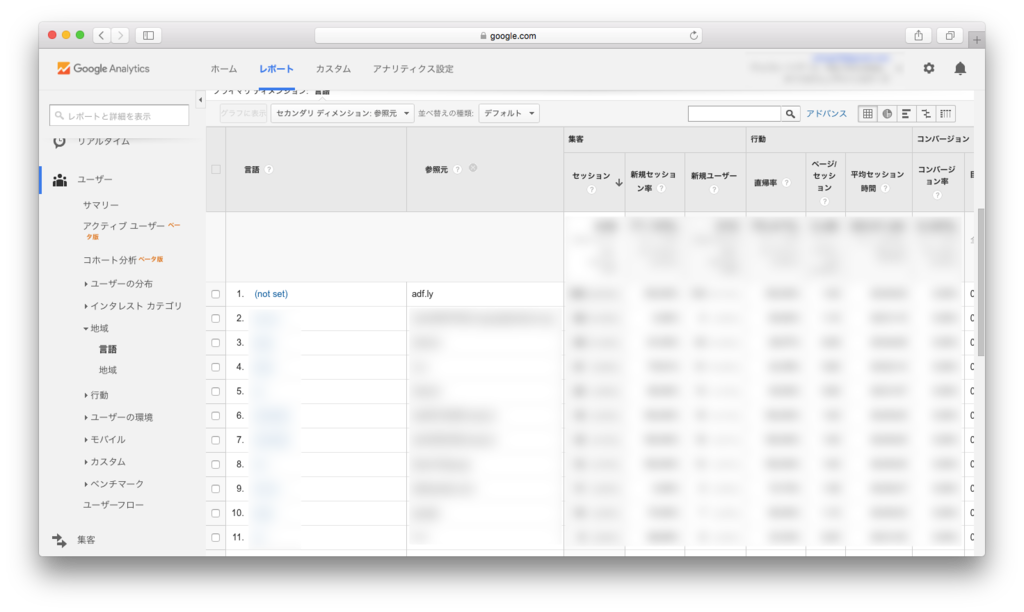This screenshot has height=612, width=1024.
Task: Select 言語 under 地域 in sidebar
Action: coord(108,349)
